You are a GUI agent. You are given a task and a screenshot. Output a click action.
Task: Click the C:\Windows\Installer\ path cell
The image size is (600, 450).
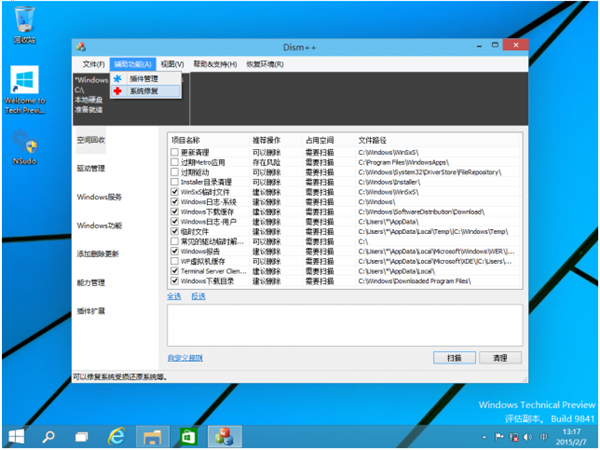[x=389, y=182]
